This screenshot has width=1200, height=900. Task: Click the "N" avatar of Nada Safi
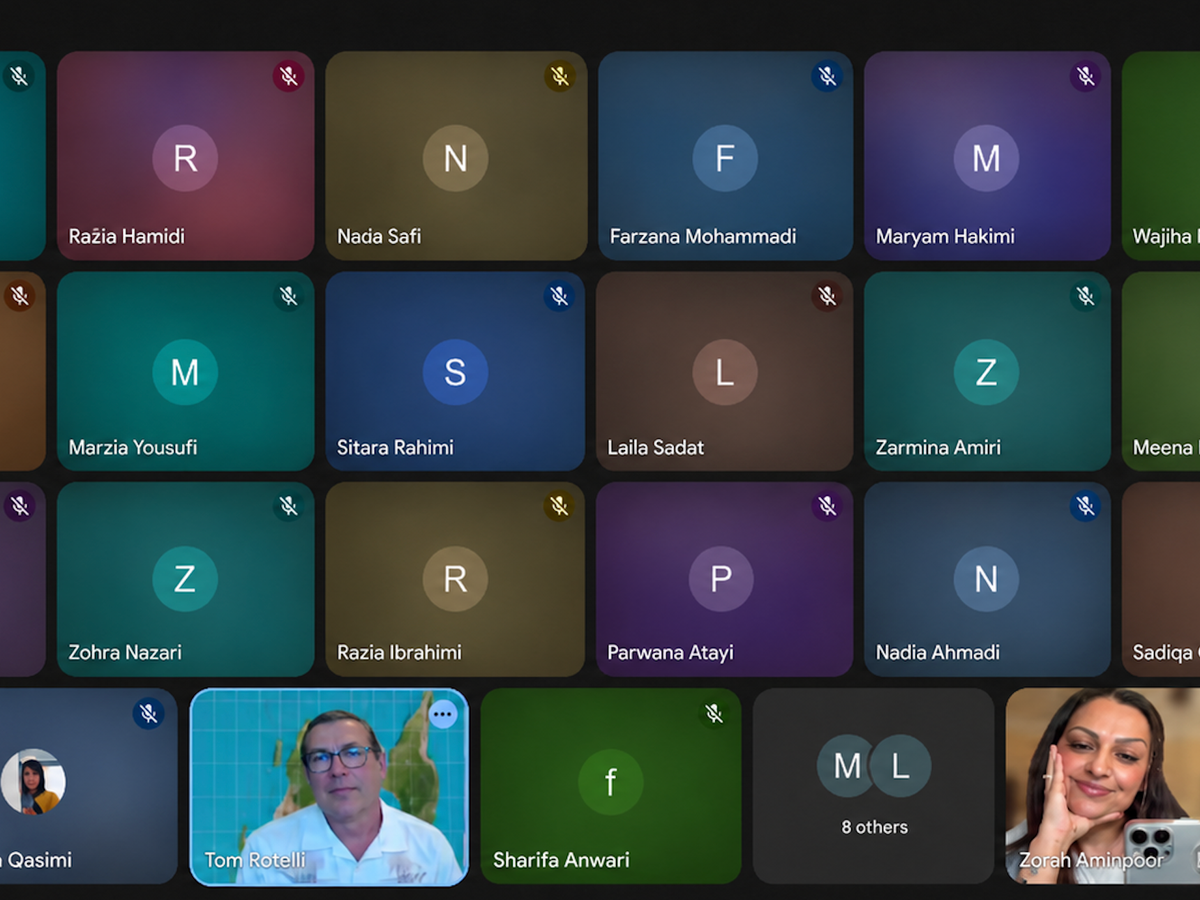tap(455, 158)
